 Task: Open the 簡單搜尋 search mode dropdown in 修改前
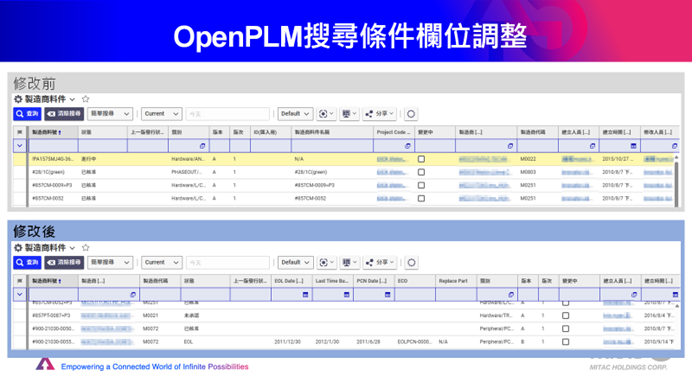(110, 114)
